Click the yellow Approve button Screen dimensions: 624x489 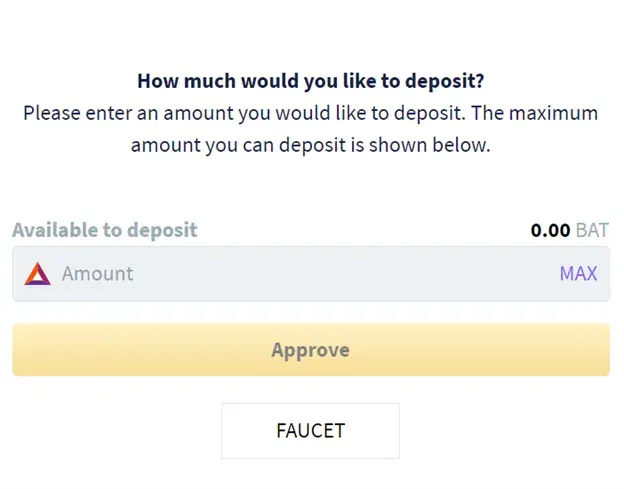click(311, 350)
